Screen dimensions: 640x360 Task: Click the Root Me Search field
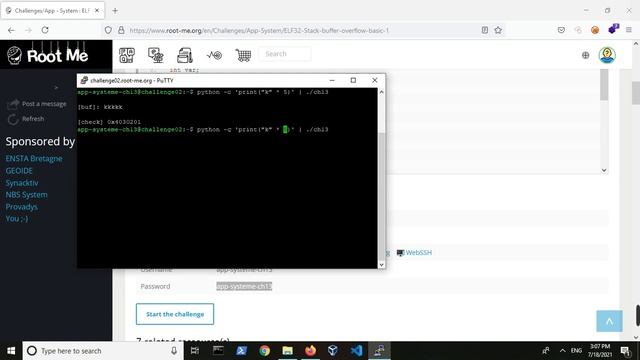pos(285,54)
